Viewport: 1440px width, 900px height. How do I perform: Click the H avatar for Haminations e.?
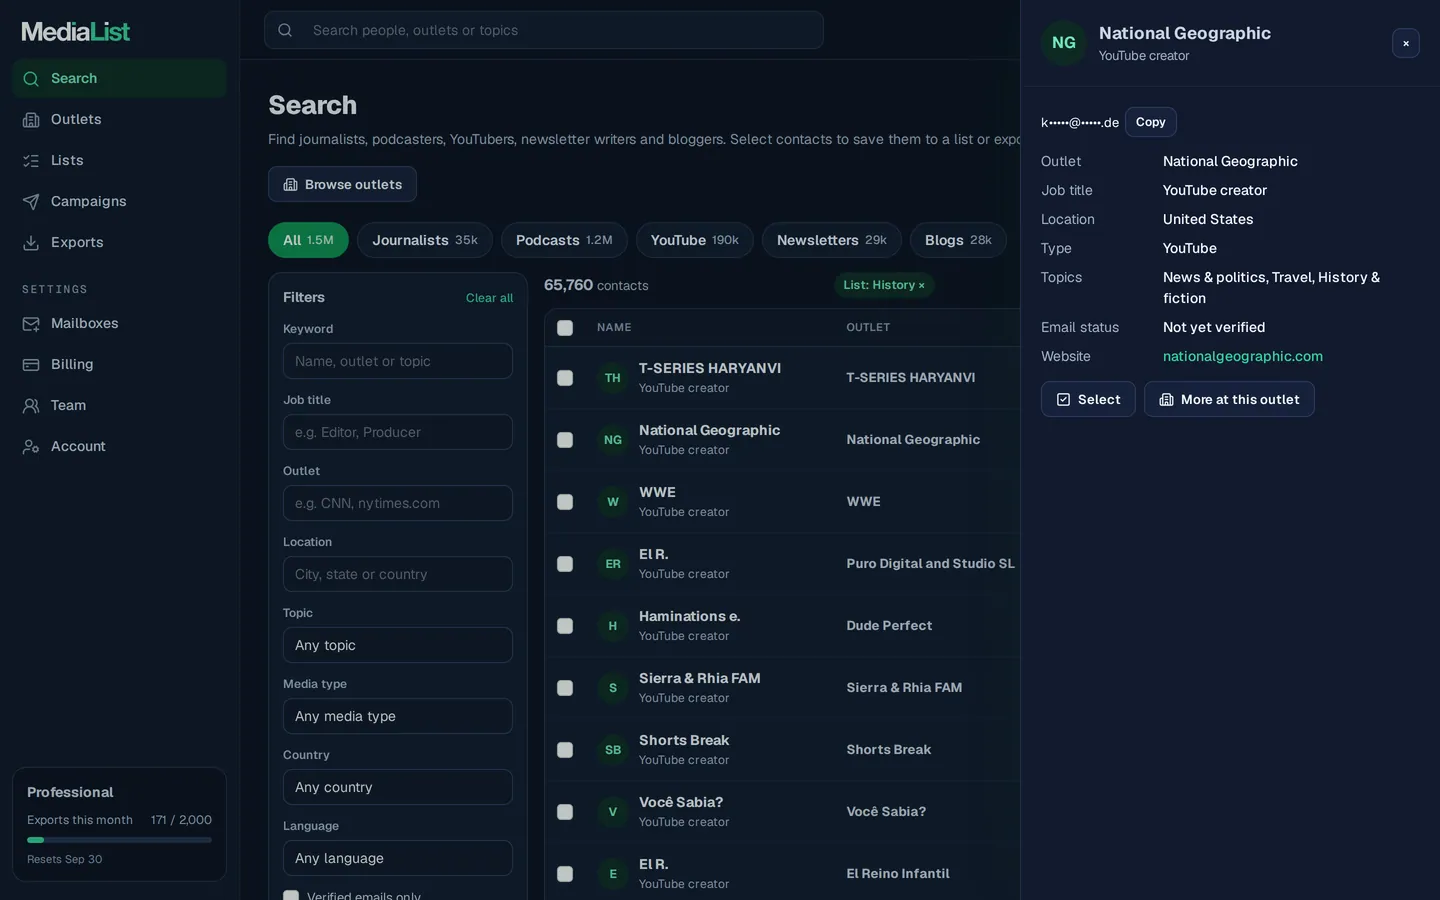coord(613,626)
